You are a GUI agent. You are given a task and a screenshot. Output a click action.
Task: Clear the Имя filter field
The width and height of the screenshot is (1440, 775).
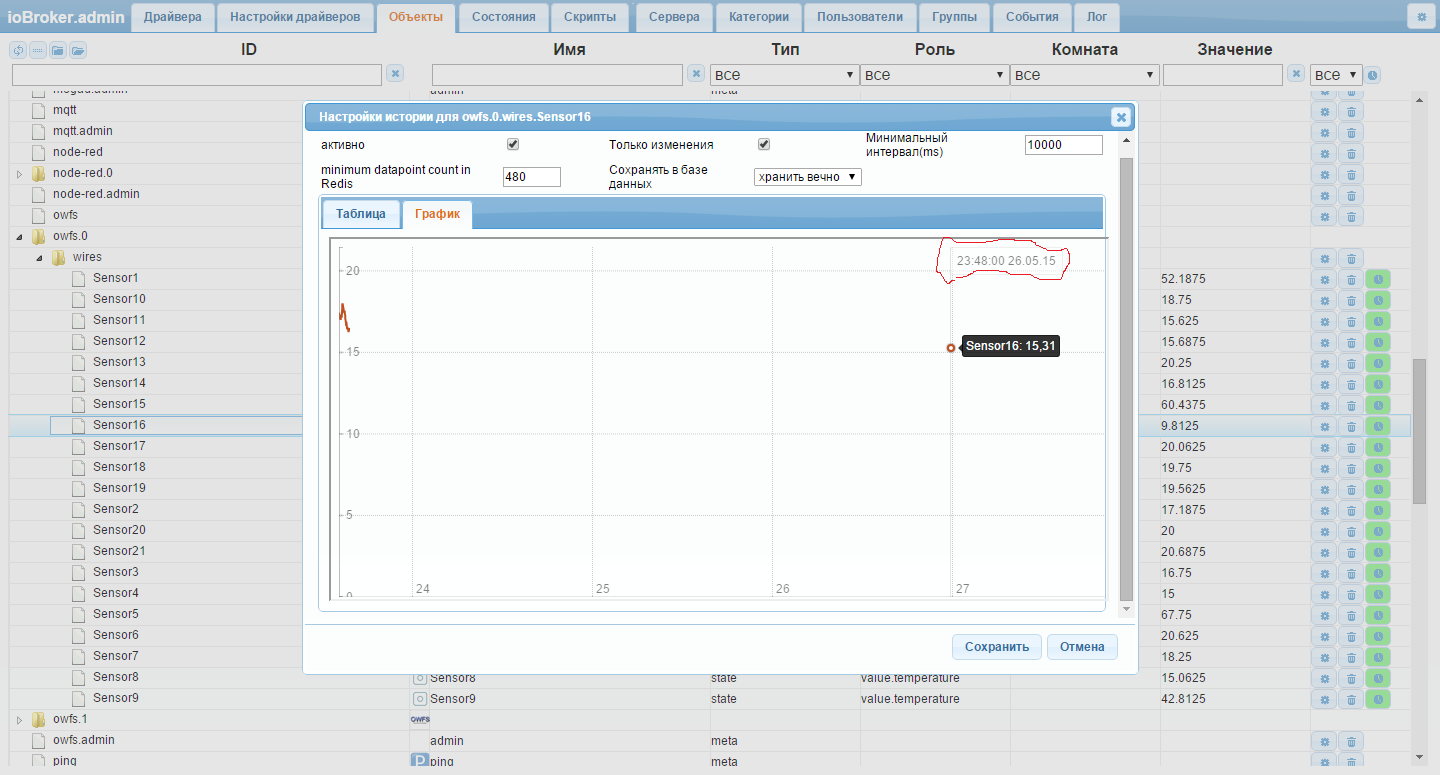(696, 74)
